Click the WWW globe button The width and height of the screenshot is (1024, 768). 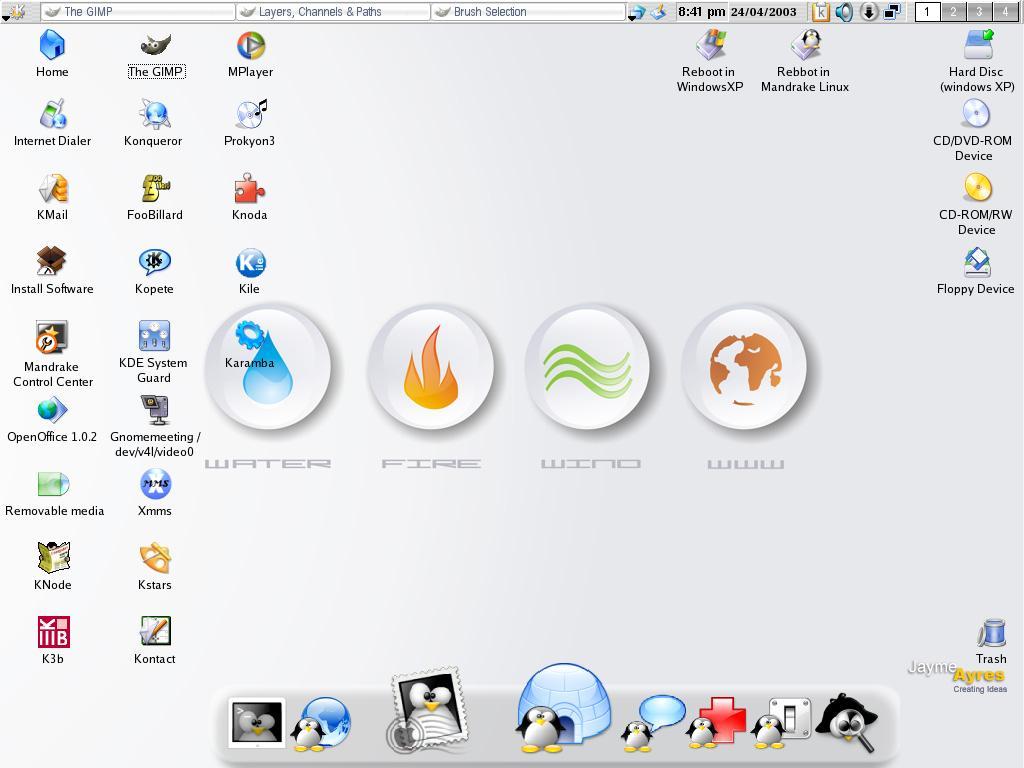click(x=744, y=367)
